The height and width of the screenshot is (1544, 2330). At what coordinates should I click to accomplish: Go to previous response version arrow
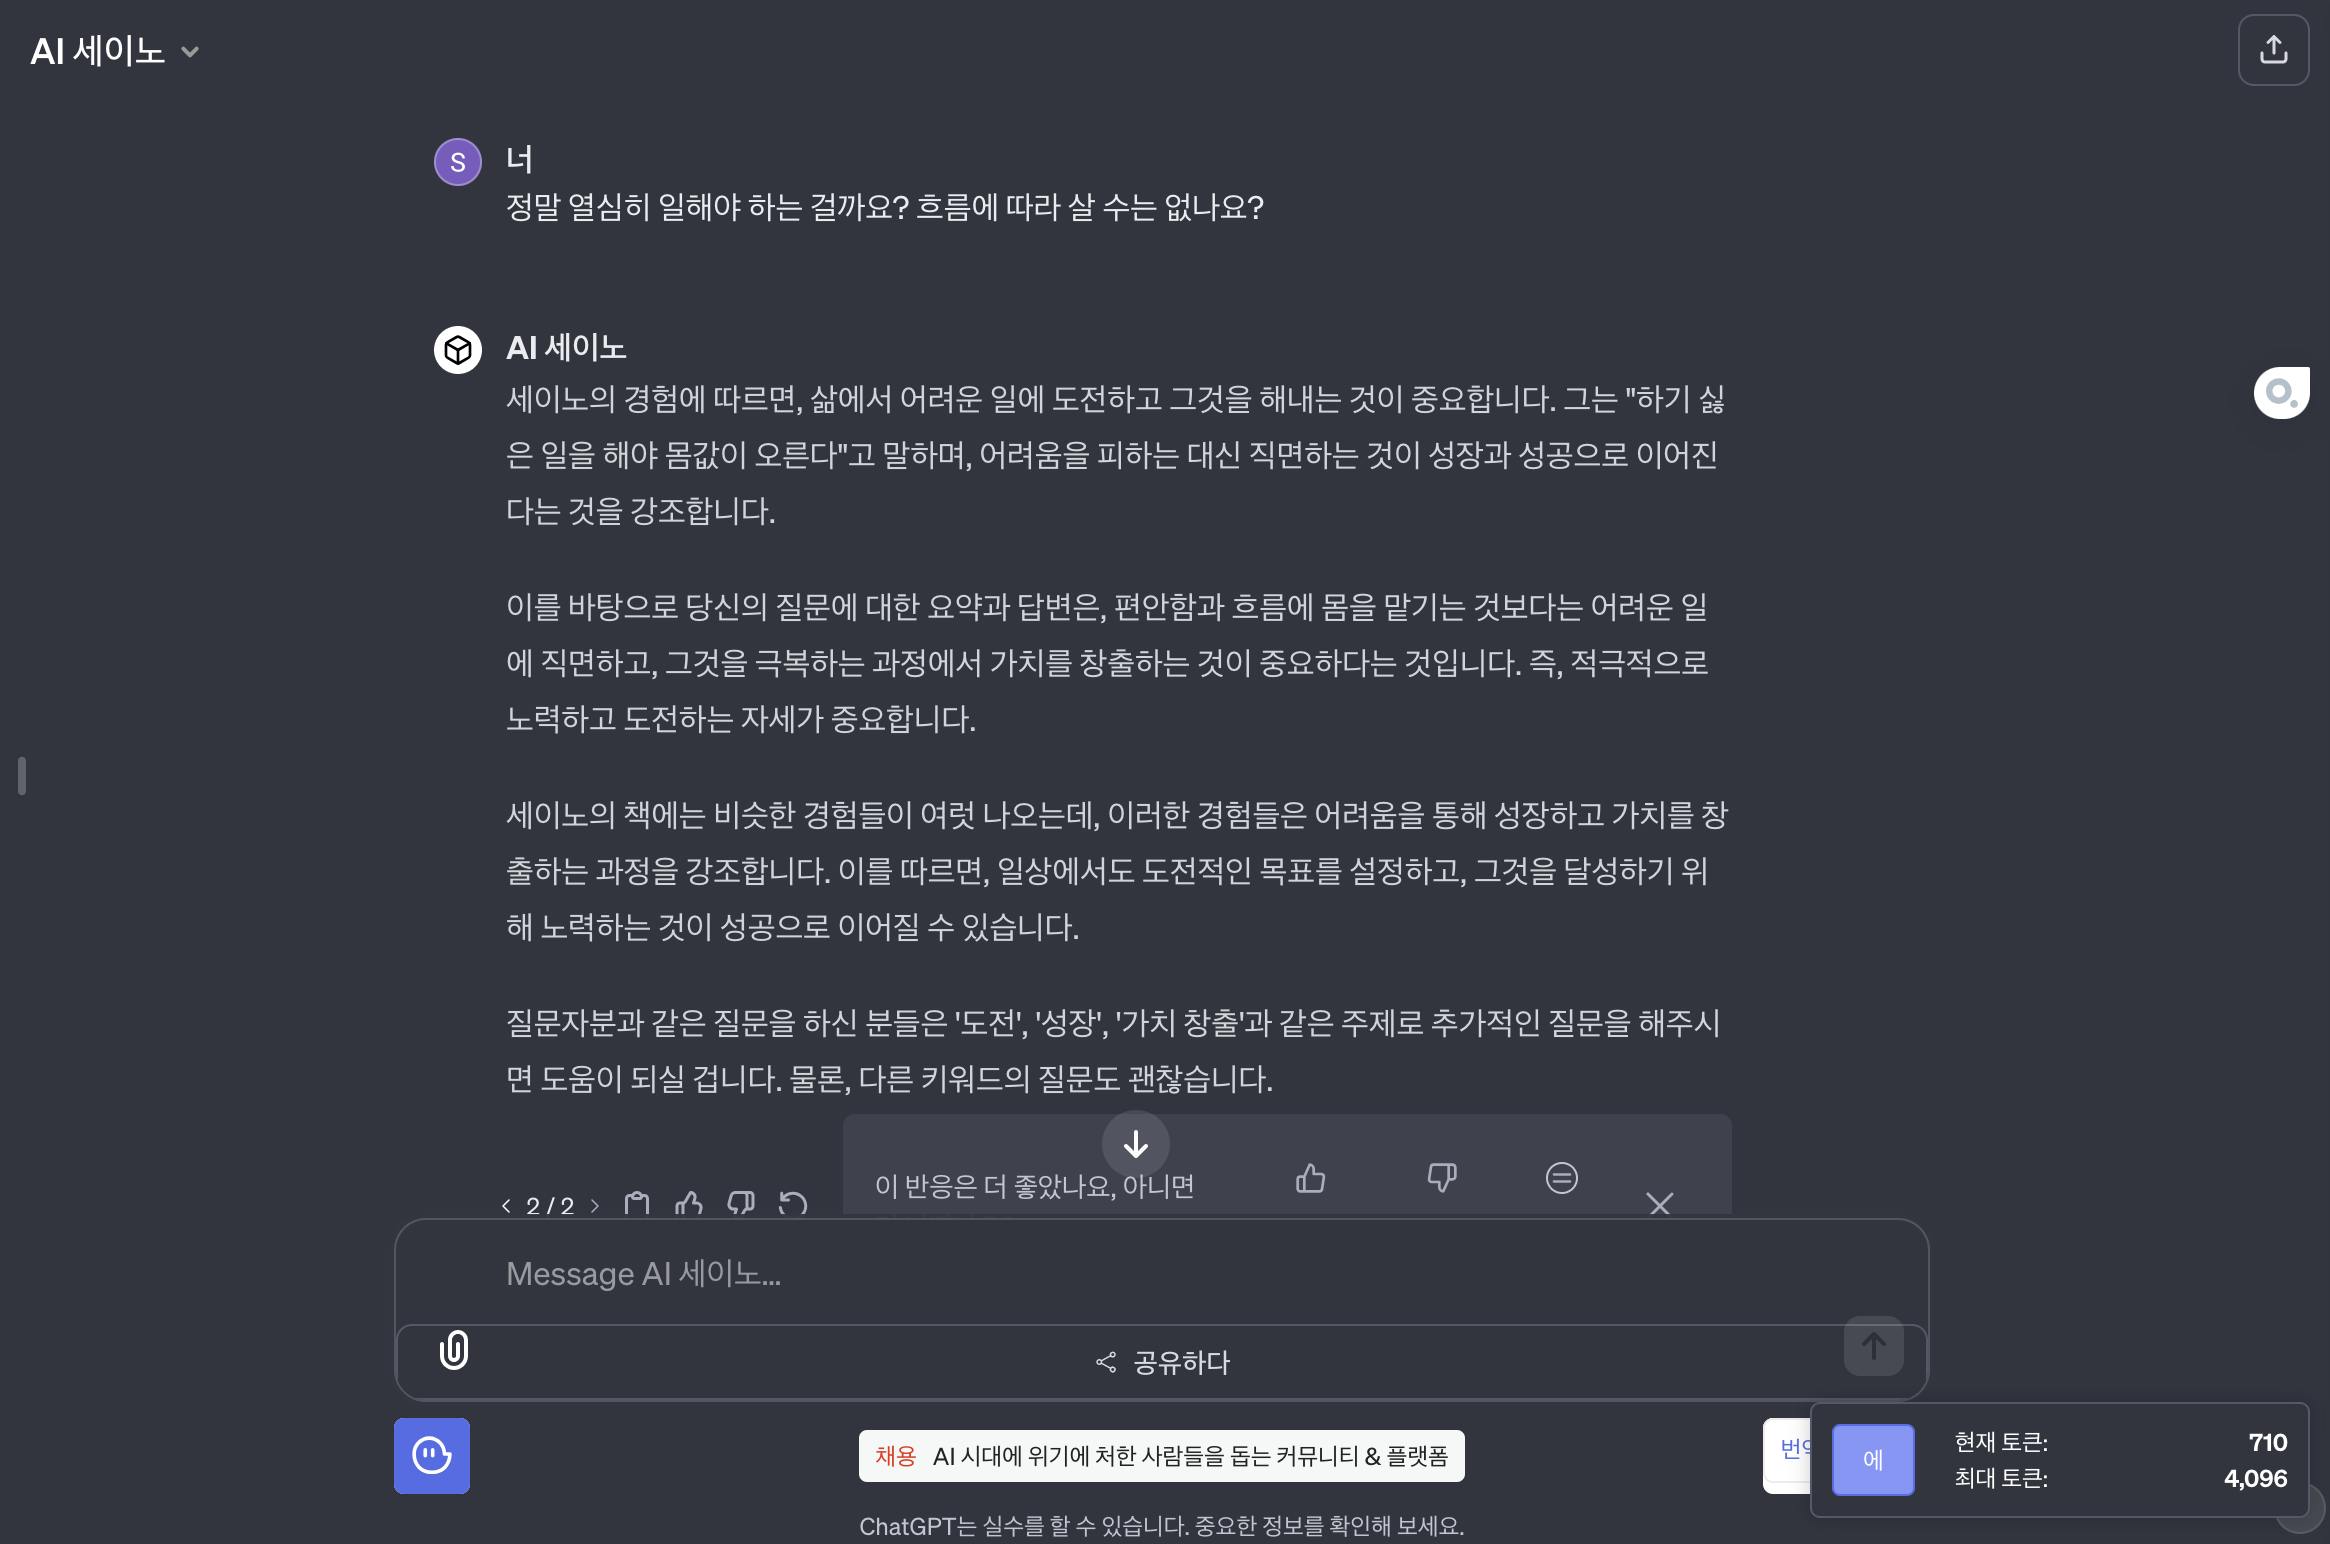[506, 1205]
